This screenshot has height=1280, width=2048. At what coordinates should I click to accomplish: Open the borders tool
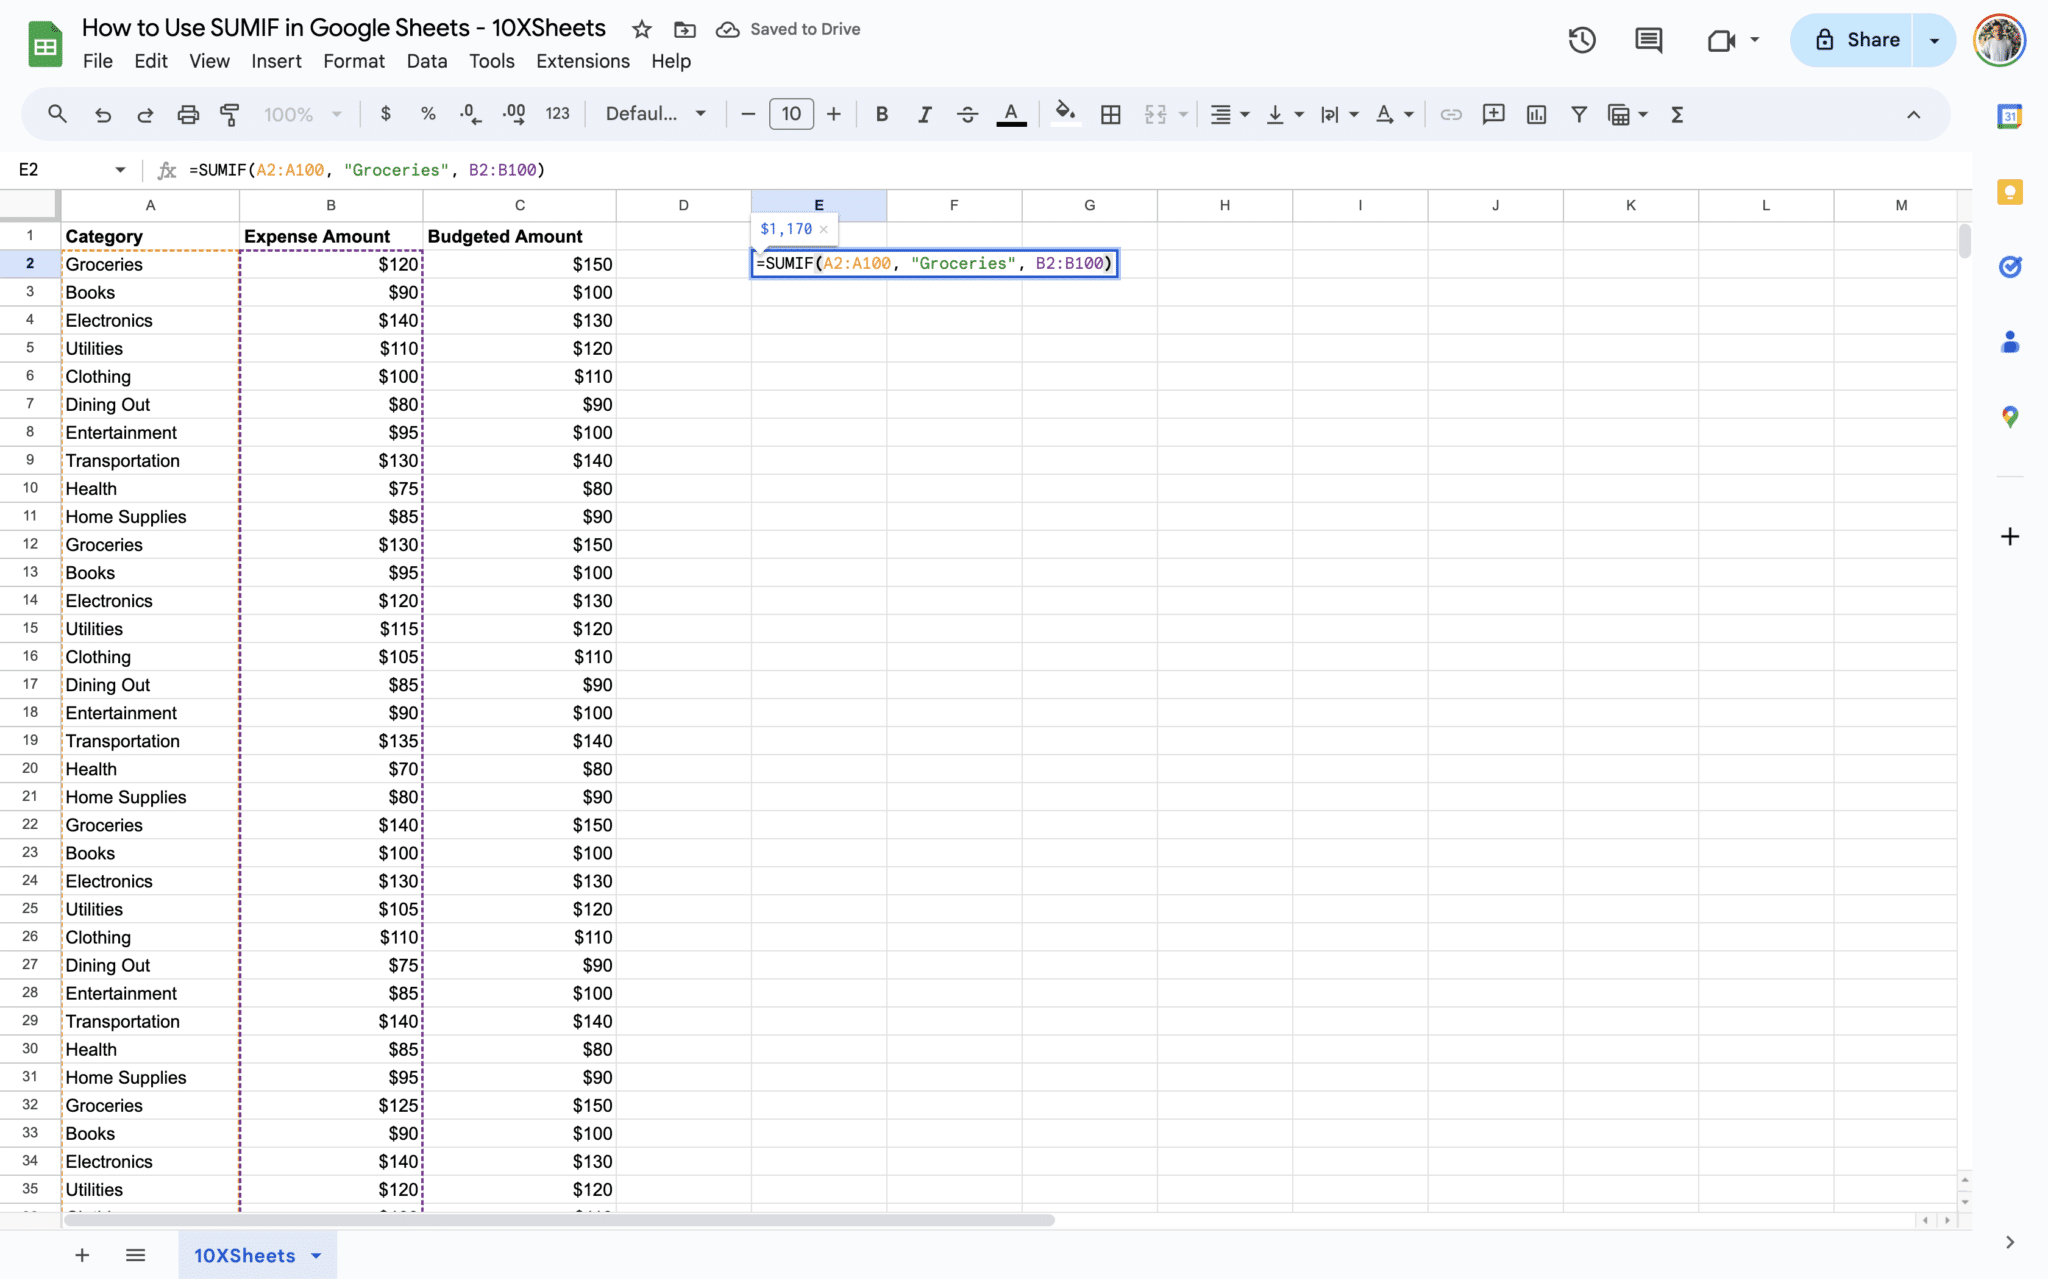pos(1110,114)
